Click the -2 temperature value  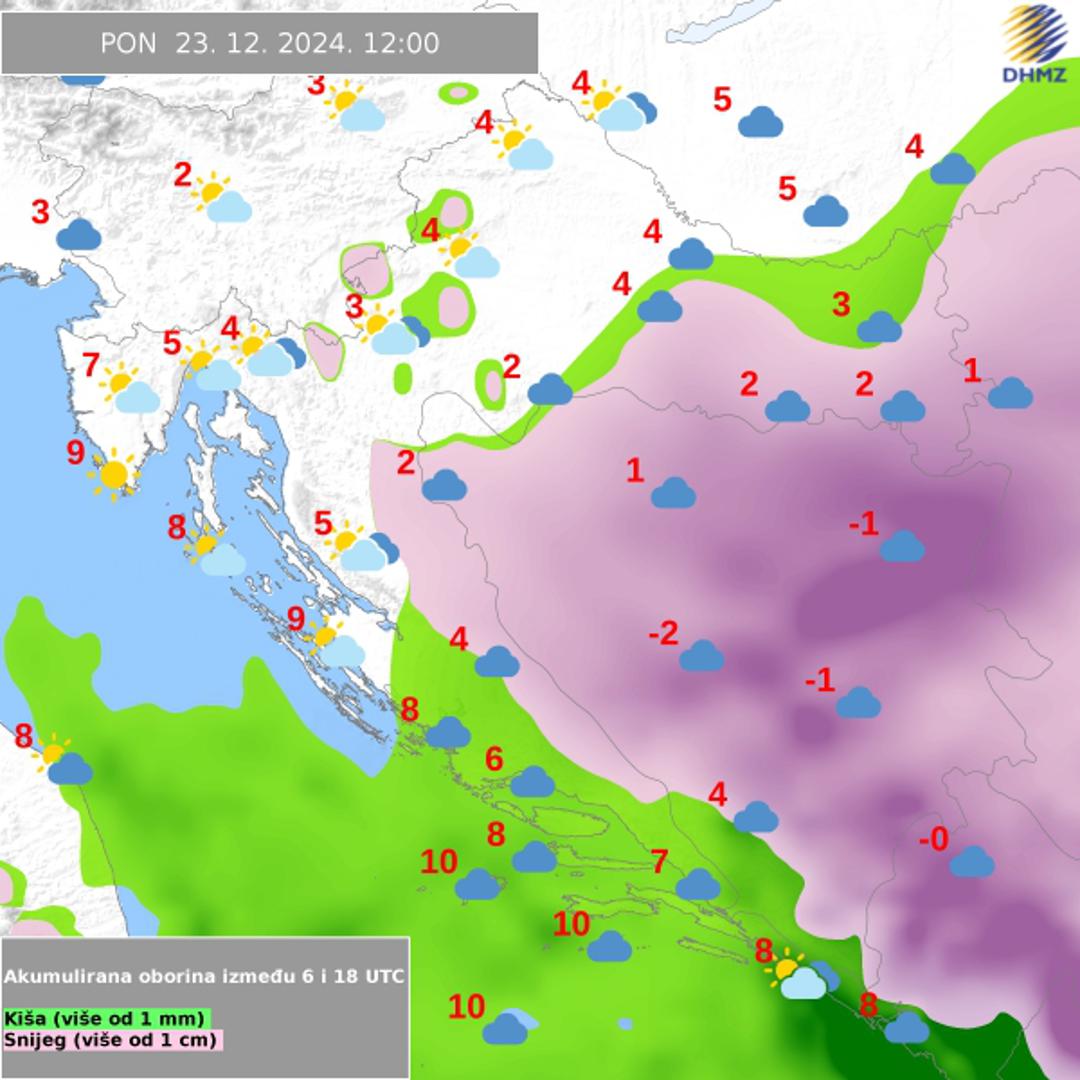tap(662, 633)
